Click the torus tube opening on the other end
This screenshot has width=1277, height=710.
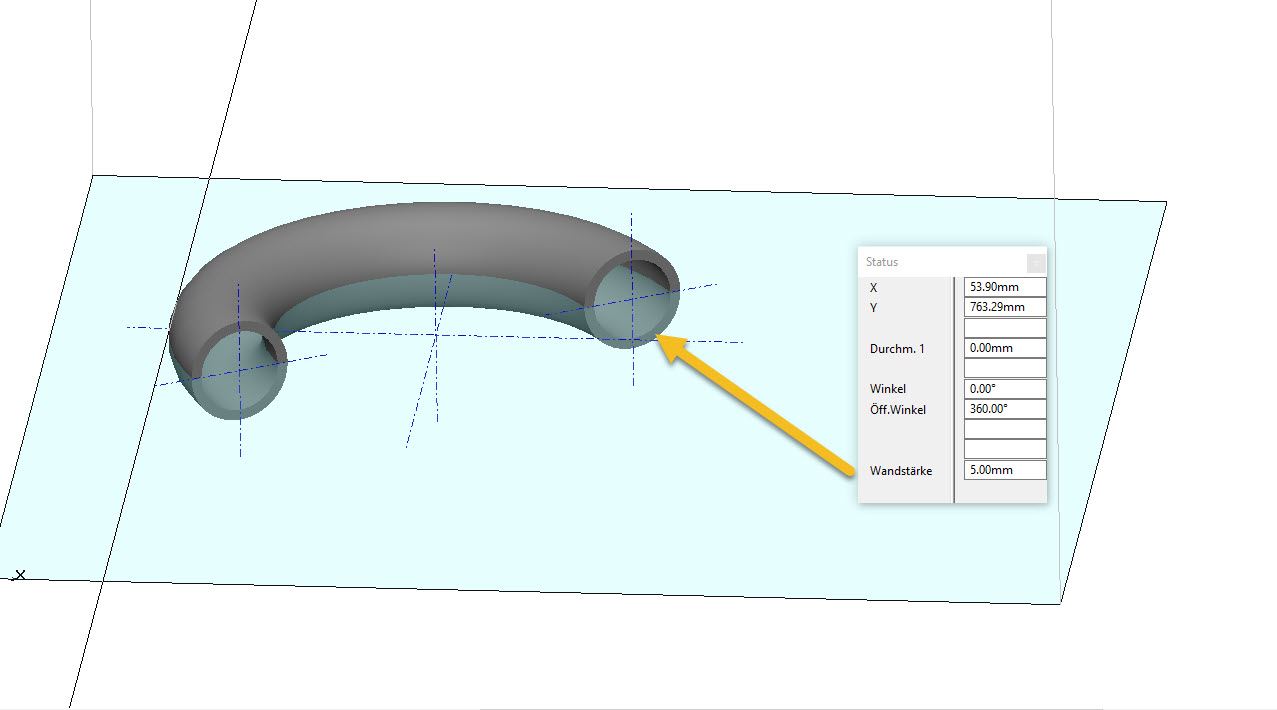238,371
